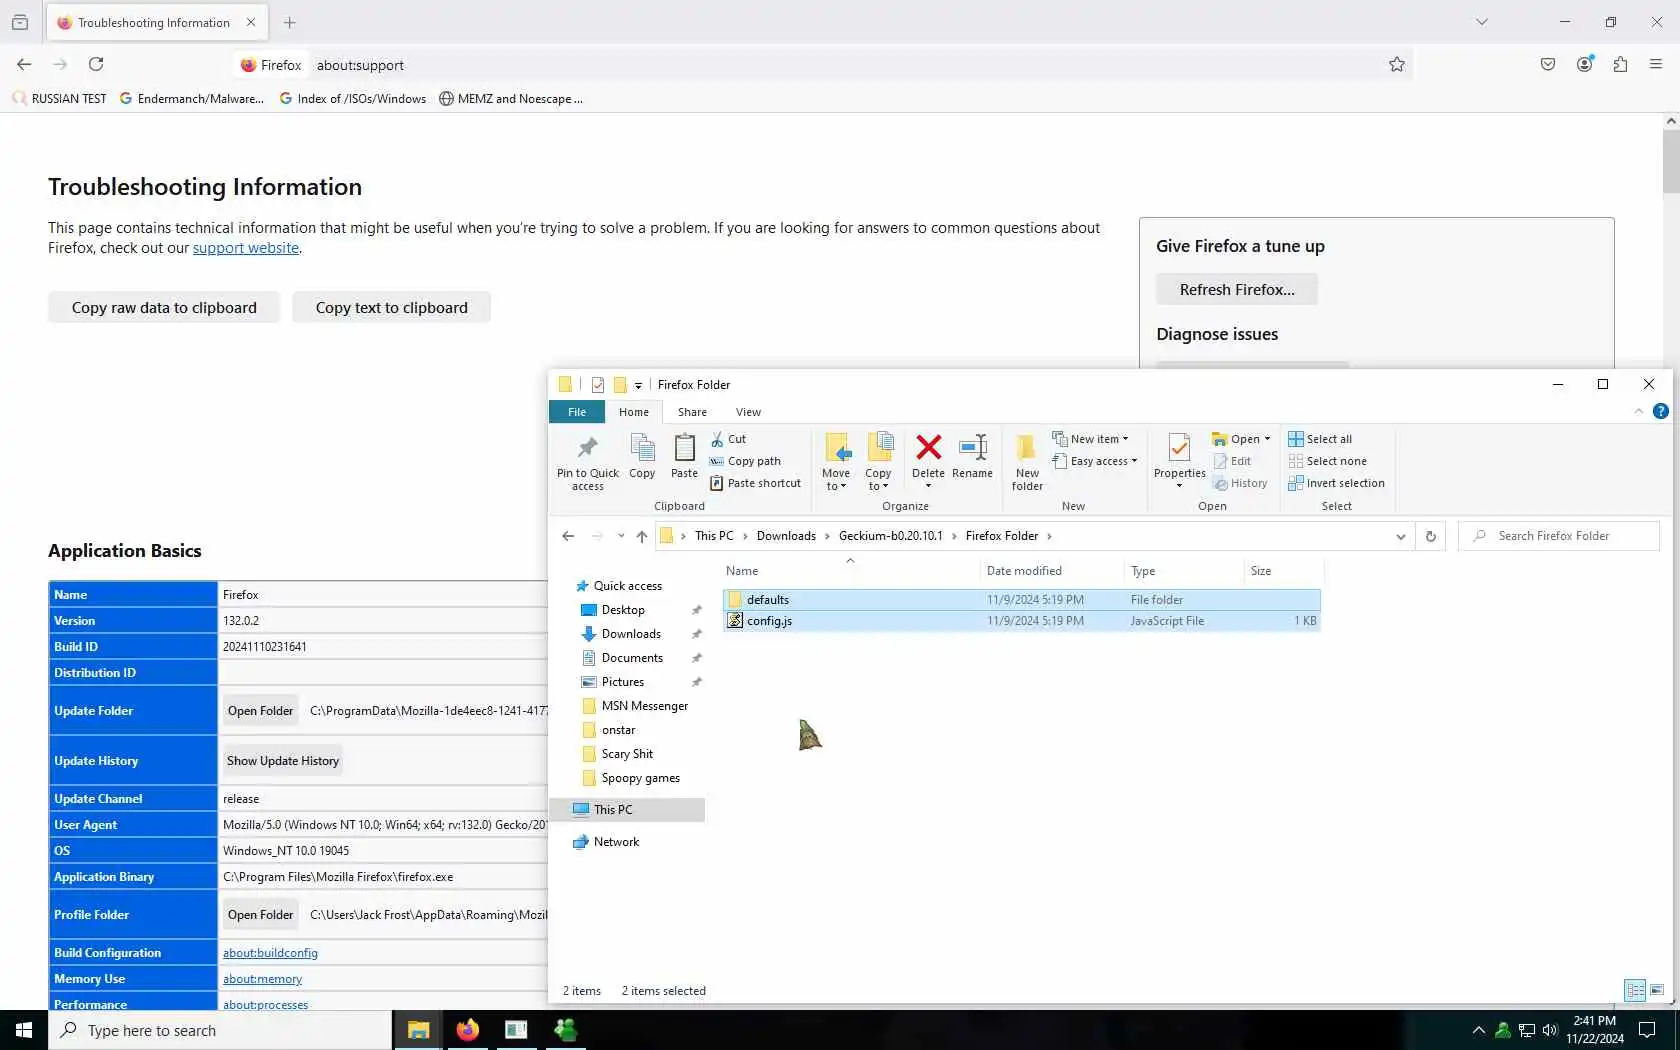
Task: Open the Copy to dropdown
Action: coord(878,462)
